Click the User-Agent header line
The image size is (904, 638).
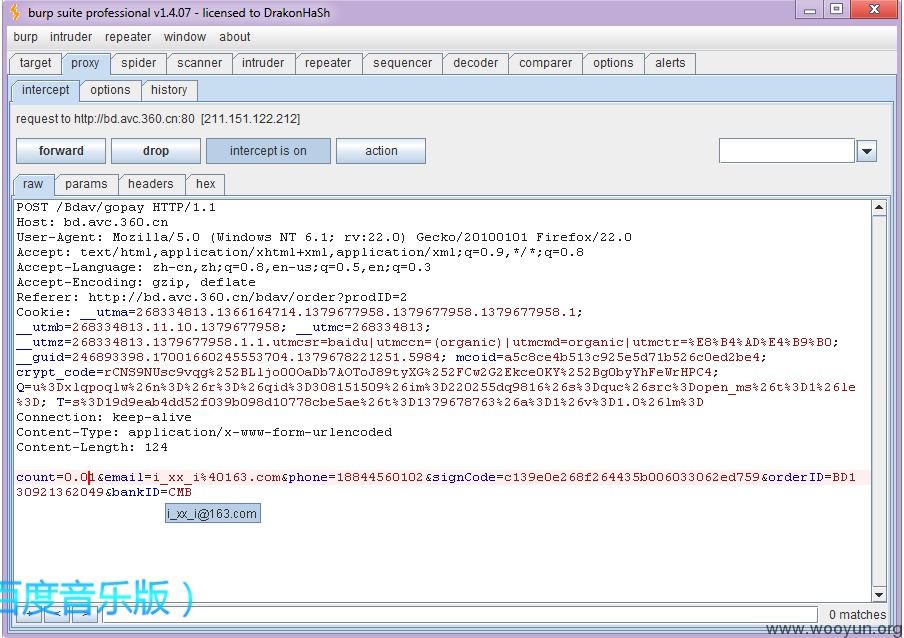point(324,237)
